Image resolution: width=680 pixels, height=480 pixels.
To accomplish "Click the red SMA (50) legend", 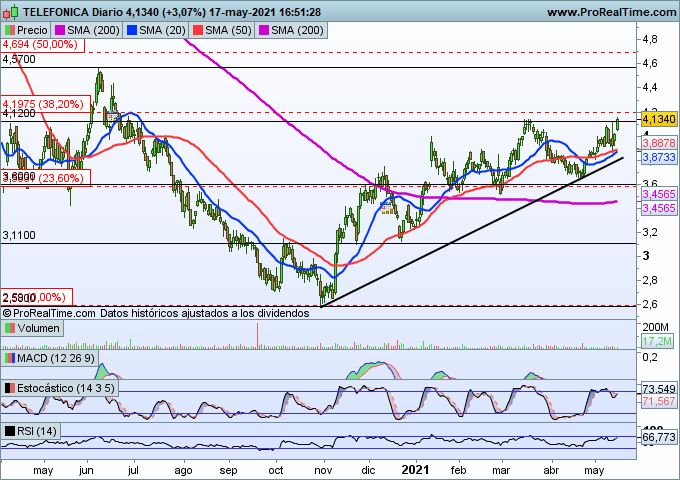I will [x=222, y=30].
